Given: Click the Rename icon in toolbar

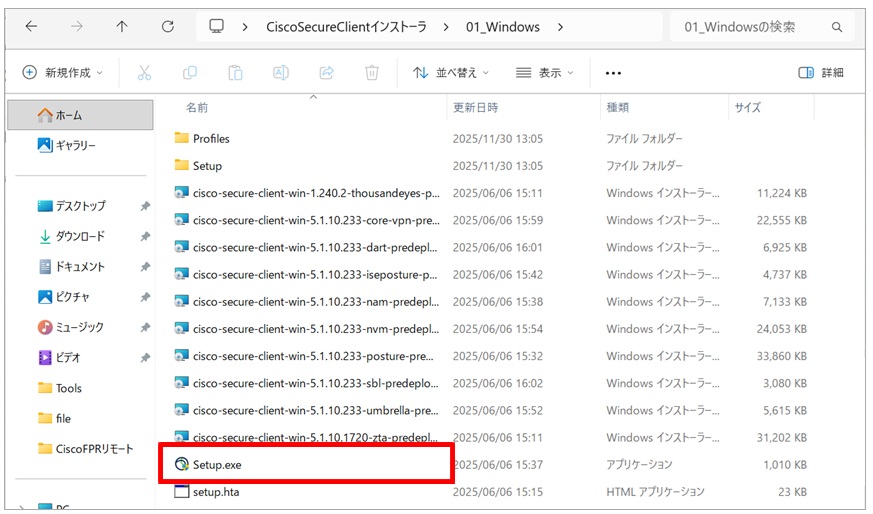Looking at the screenshot, I should click(281, 73).
